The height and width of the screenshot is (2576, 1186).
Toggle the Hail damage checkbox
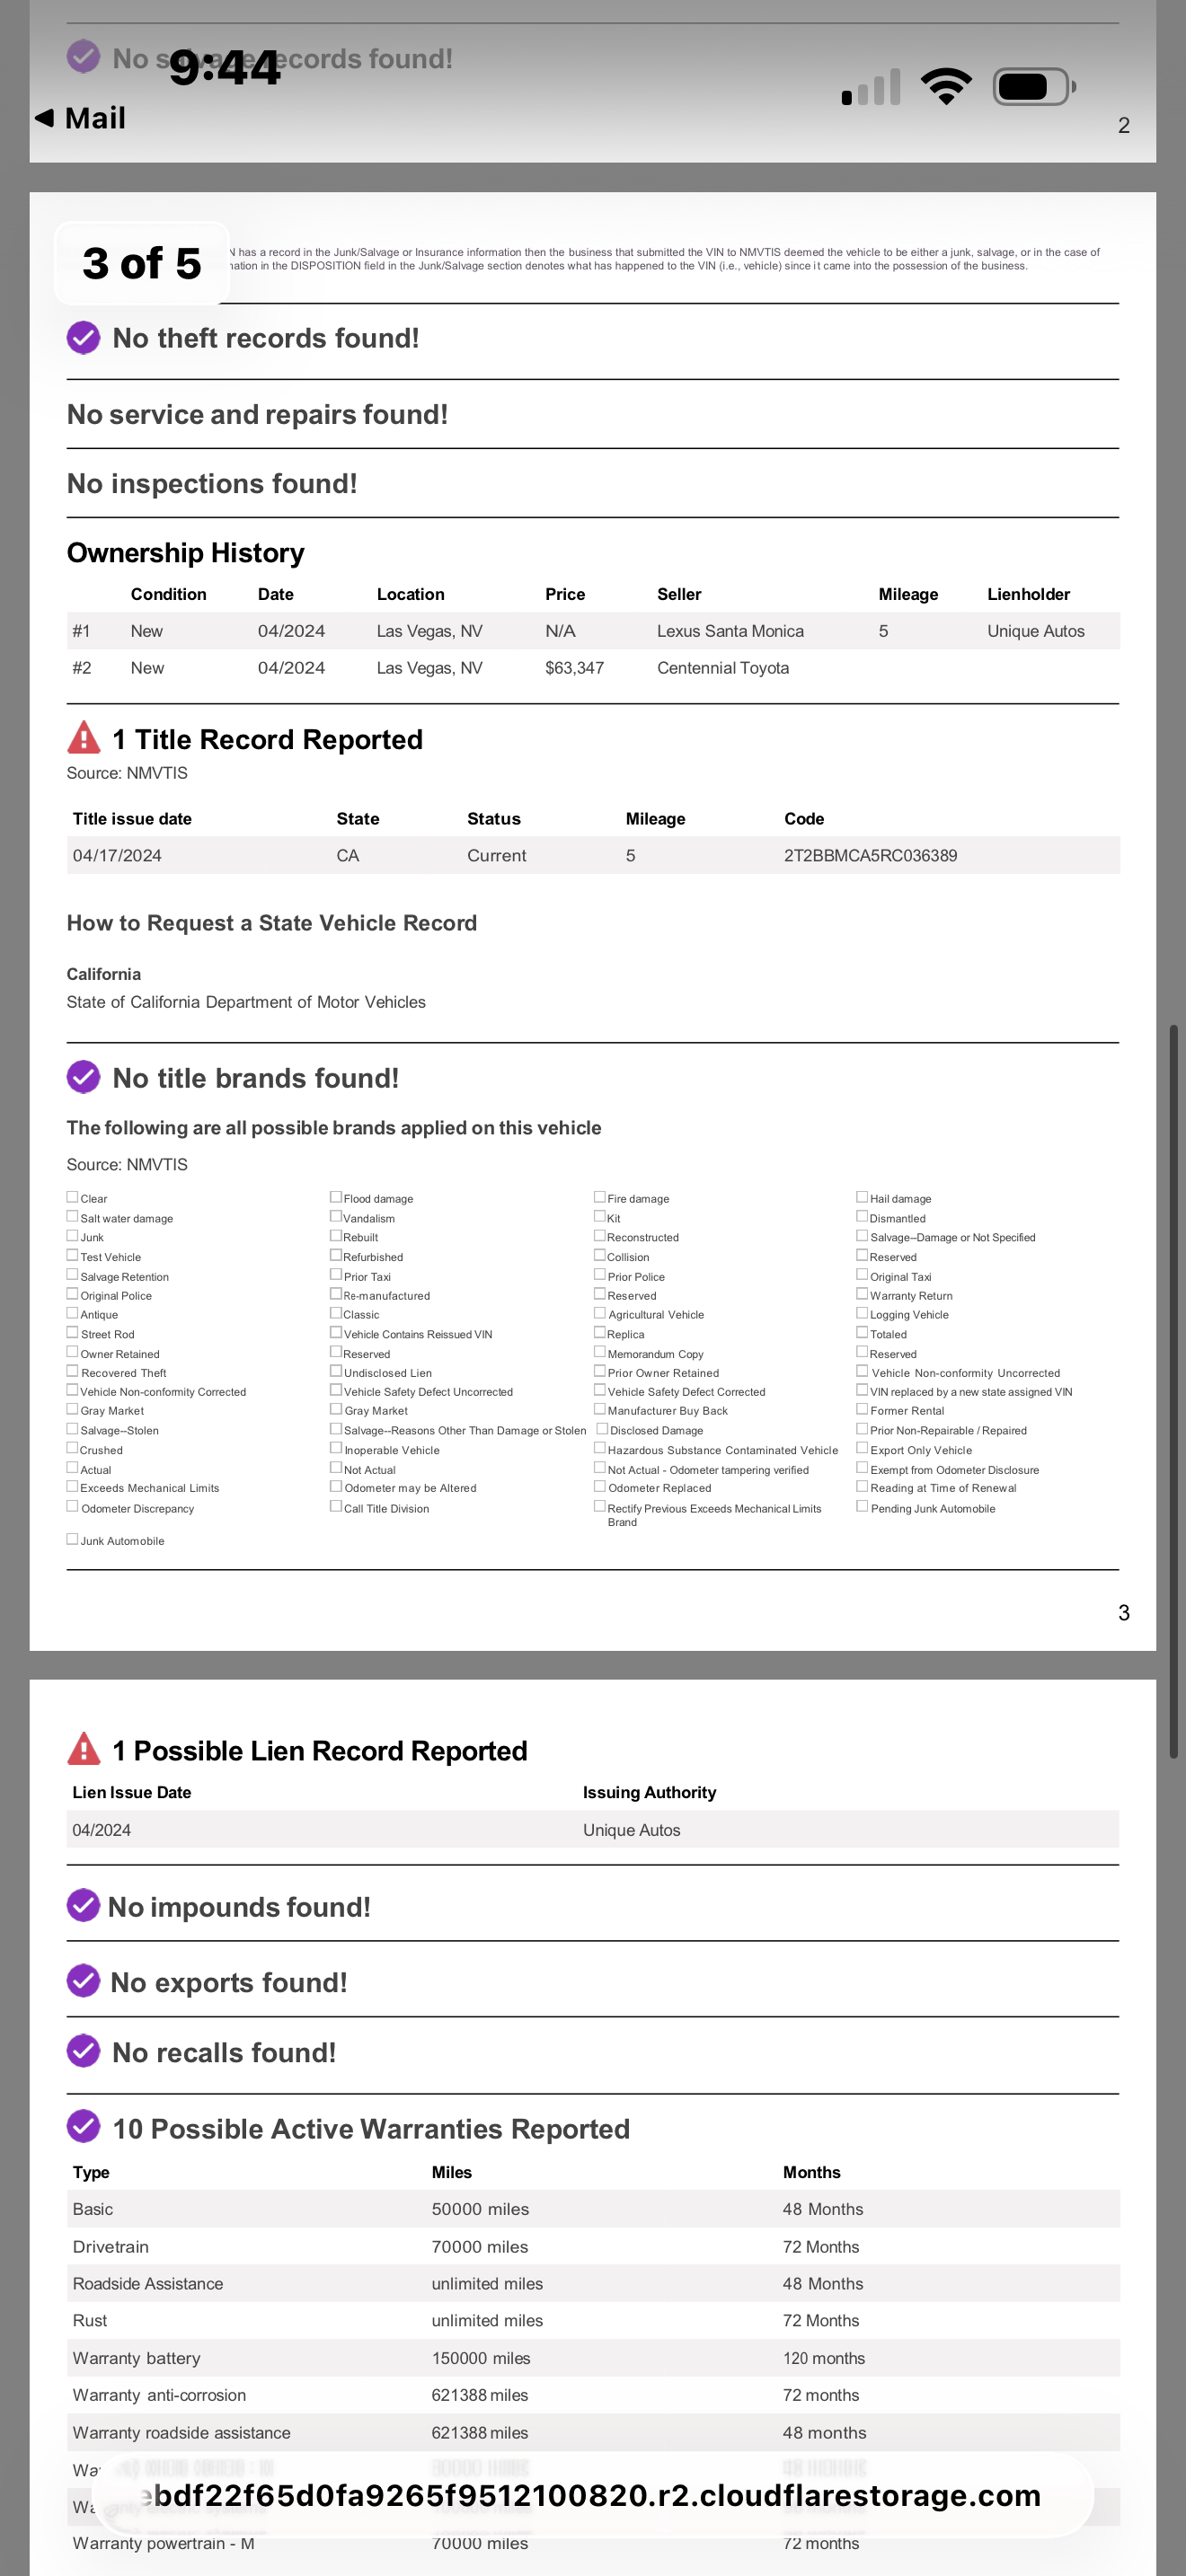862,1197
